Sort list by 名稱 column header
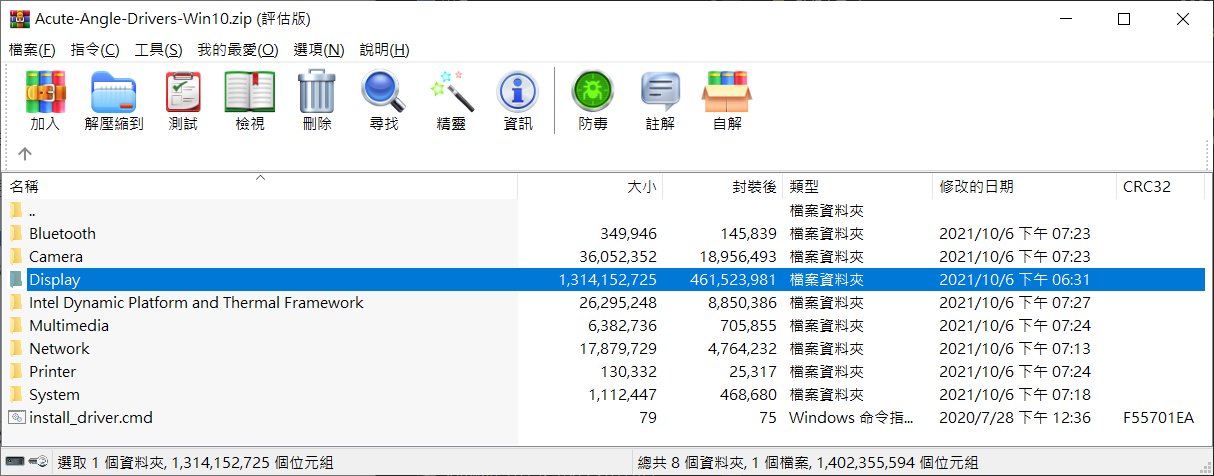This screenshot has width=1214, height=476. coord(25,186)
